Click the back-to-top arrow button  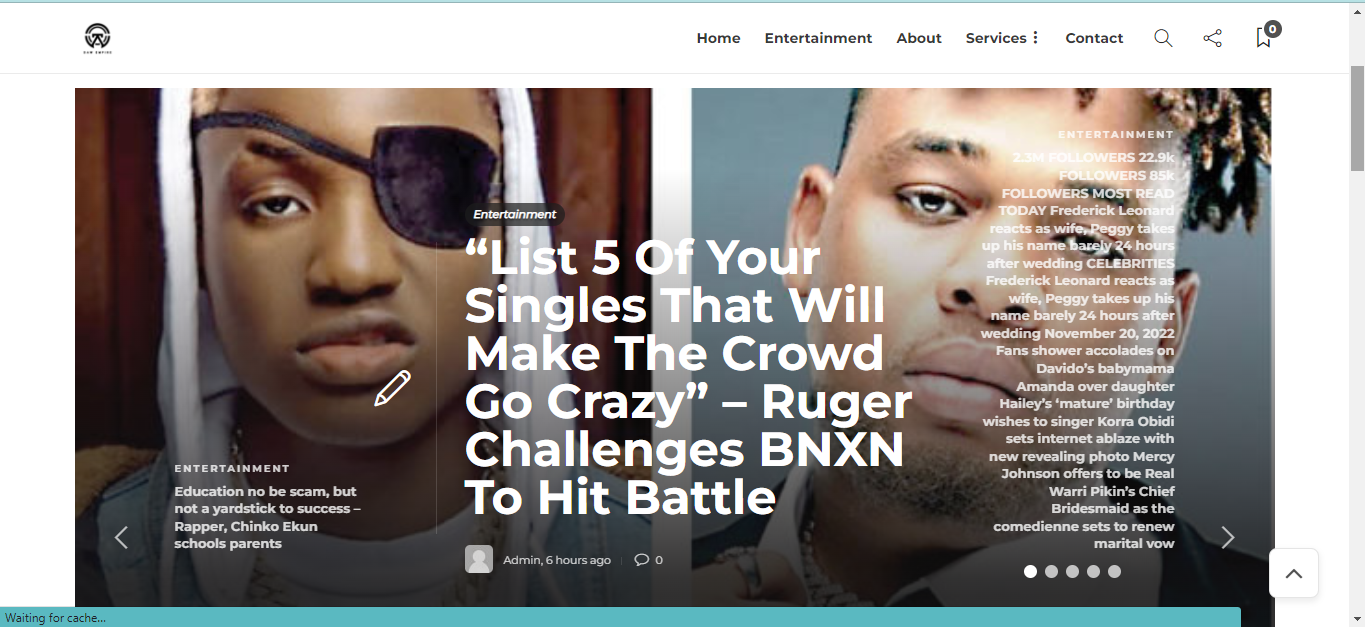coord(1294,573)
